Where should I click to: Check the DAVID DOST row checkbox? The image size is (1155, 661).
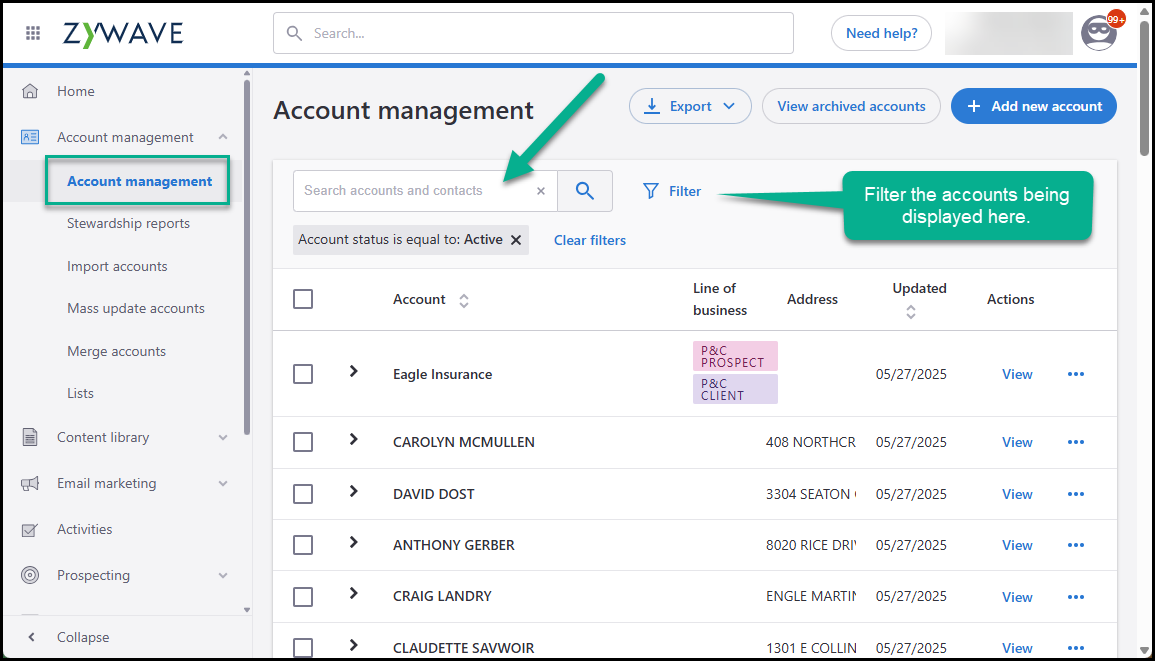(303, 494)
